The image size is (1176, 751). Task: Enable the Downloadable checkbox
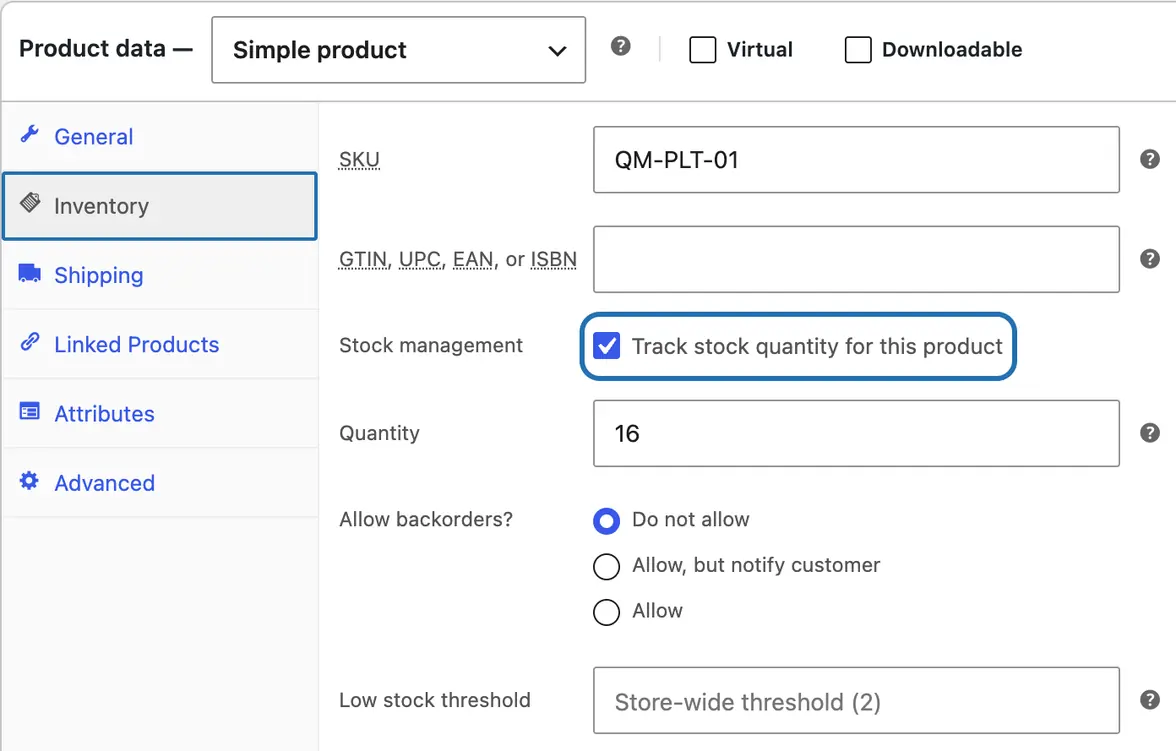pos(858,50)
